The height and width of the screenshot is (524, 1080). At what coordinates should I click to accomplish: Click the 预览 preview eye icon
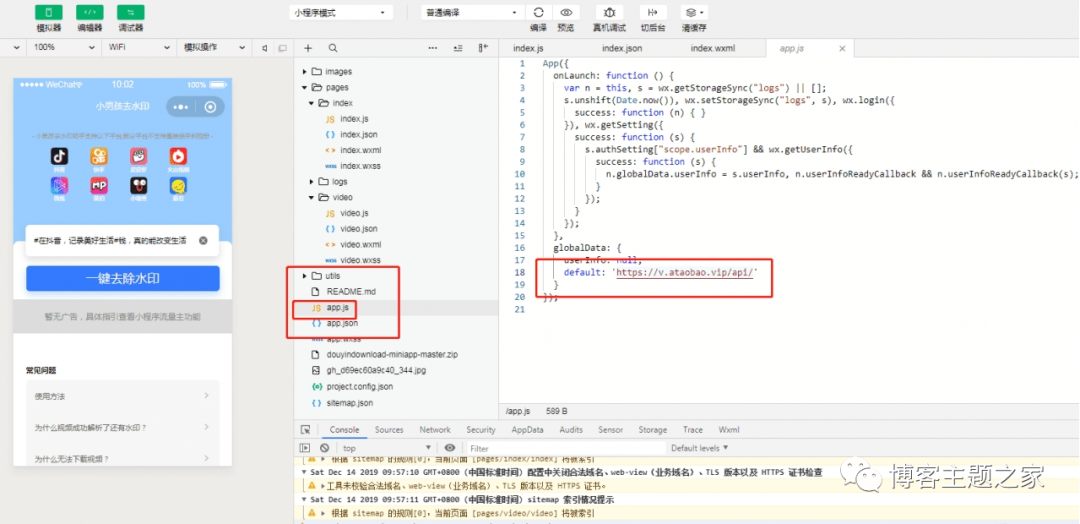click(566, 12)
